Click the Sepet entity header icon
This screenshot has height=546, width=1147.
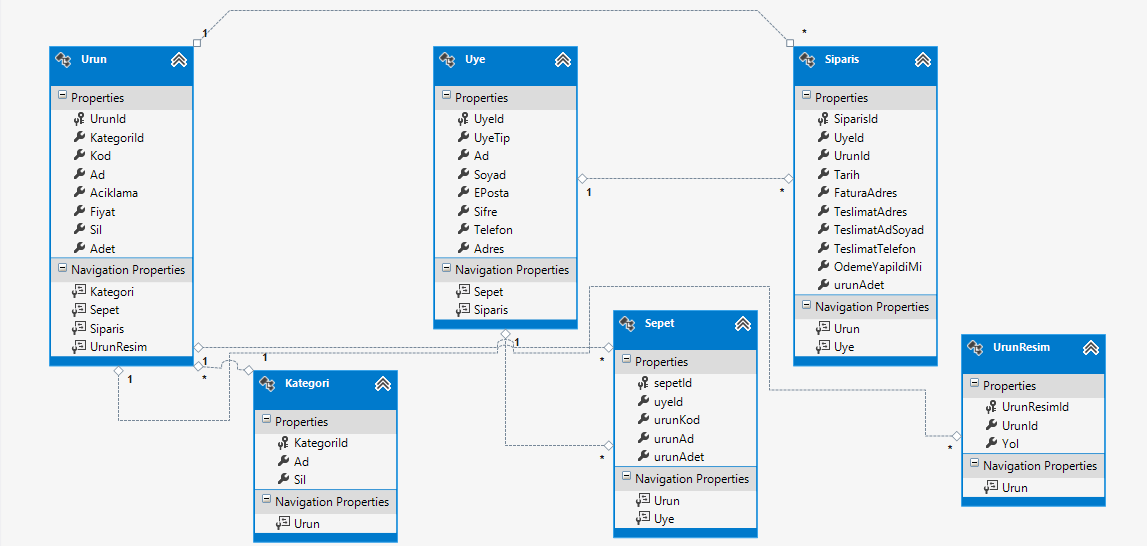click(x=627, y=324)
